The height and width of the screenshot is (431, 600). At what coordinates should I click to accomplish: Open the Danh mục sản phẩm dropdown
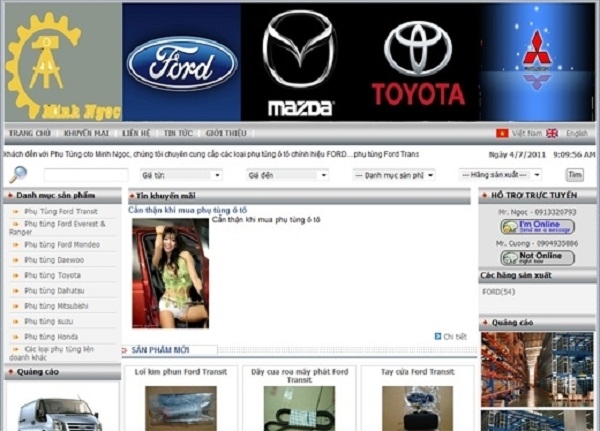pos(394,175)
